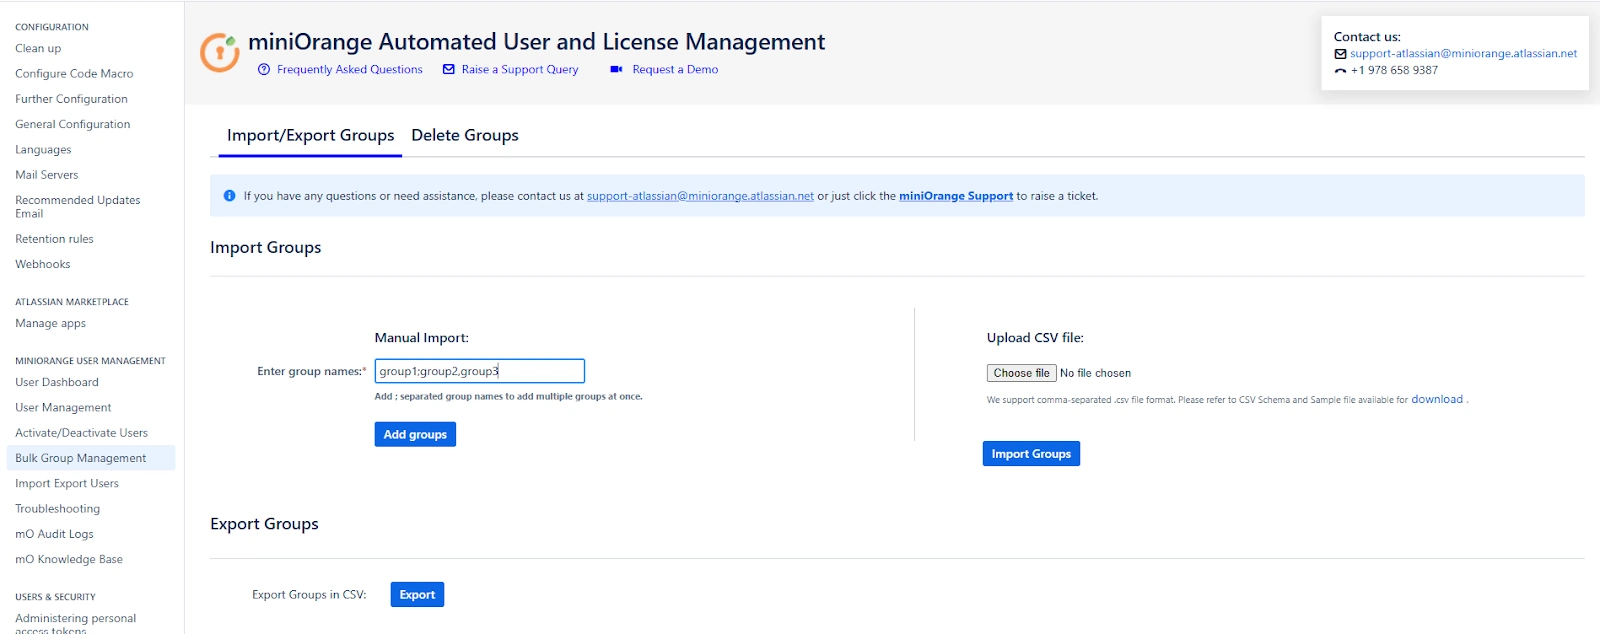Screen dimensions: 1600x634
Task: Open Further Configuration in sidebar
Action: click(x=71, y=99)
